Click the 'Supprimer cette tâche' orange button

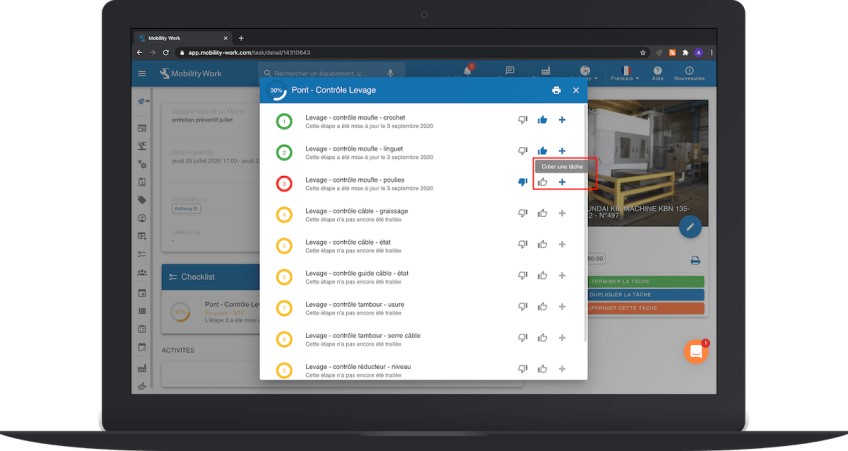646,308
